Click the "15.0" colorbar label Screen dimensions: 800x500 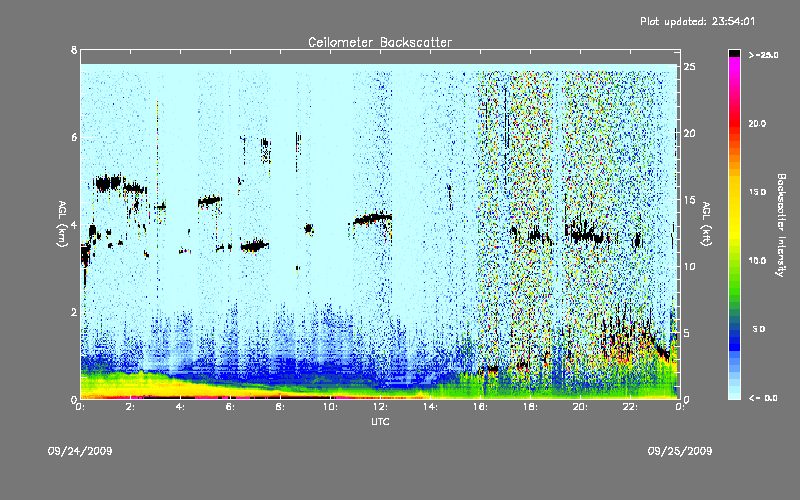coord(757,192)
